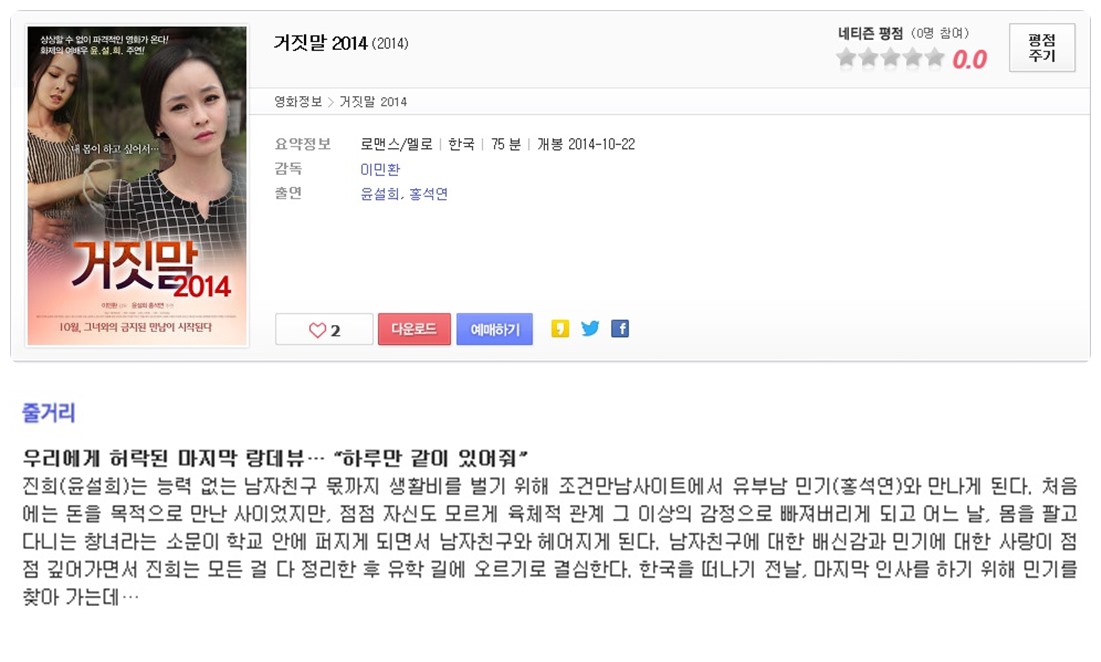Screen dimensions: 1101x662
Task: Click the 거짓말 2014 breadcrumb item
Action: click(373, 102)
